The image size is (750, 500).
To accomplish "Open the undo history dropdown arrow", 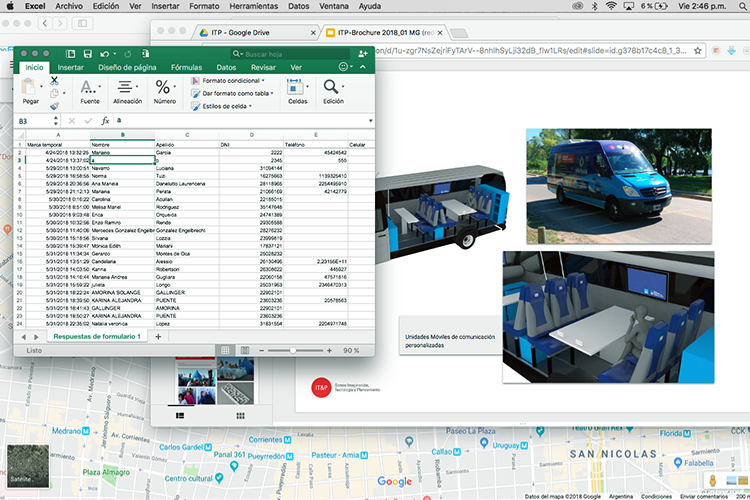I will tap(115, 54).
